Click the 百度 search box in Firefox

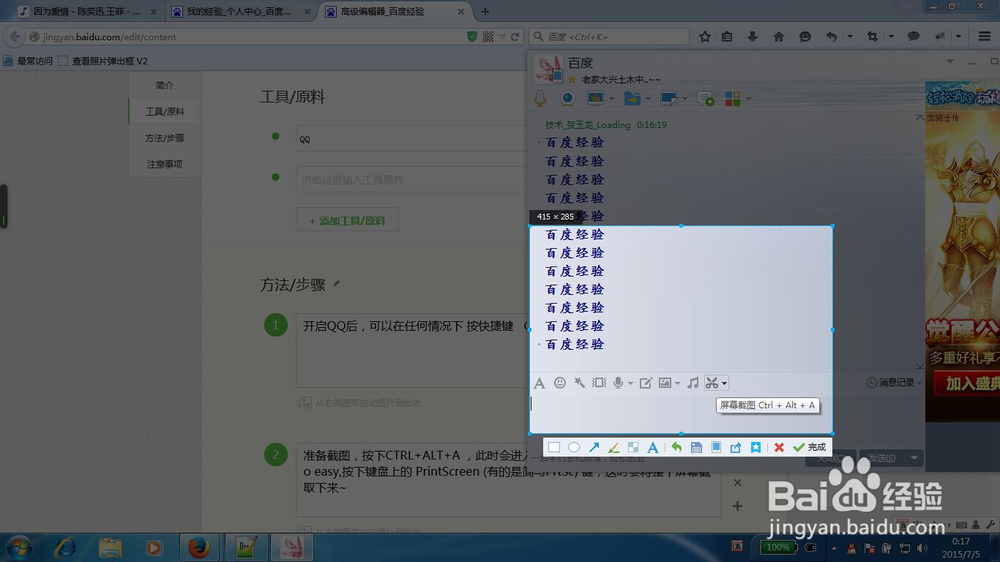tap(609, 37)
